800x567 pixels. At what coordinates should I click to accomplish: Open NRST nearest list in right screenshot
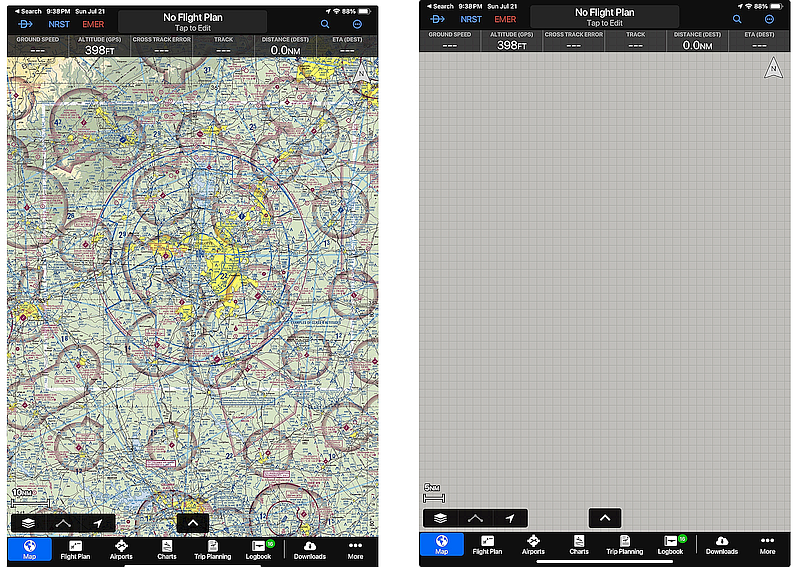(470, 19)
